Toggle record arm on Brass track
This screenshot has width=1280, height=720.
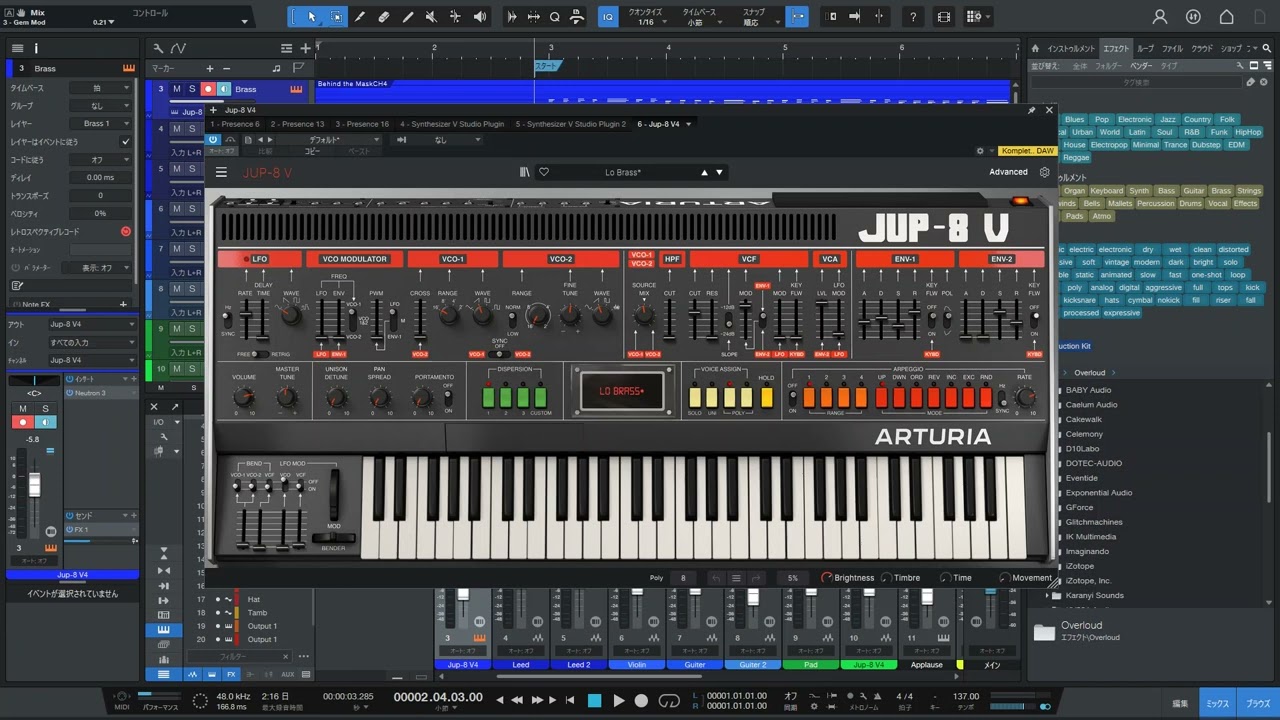[208, 89]
